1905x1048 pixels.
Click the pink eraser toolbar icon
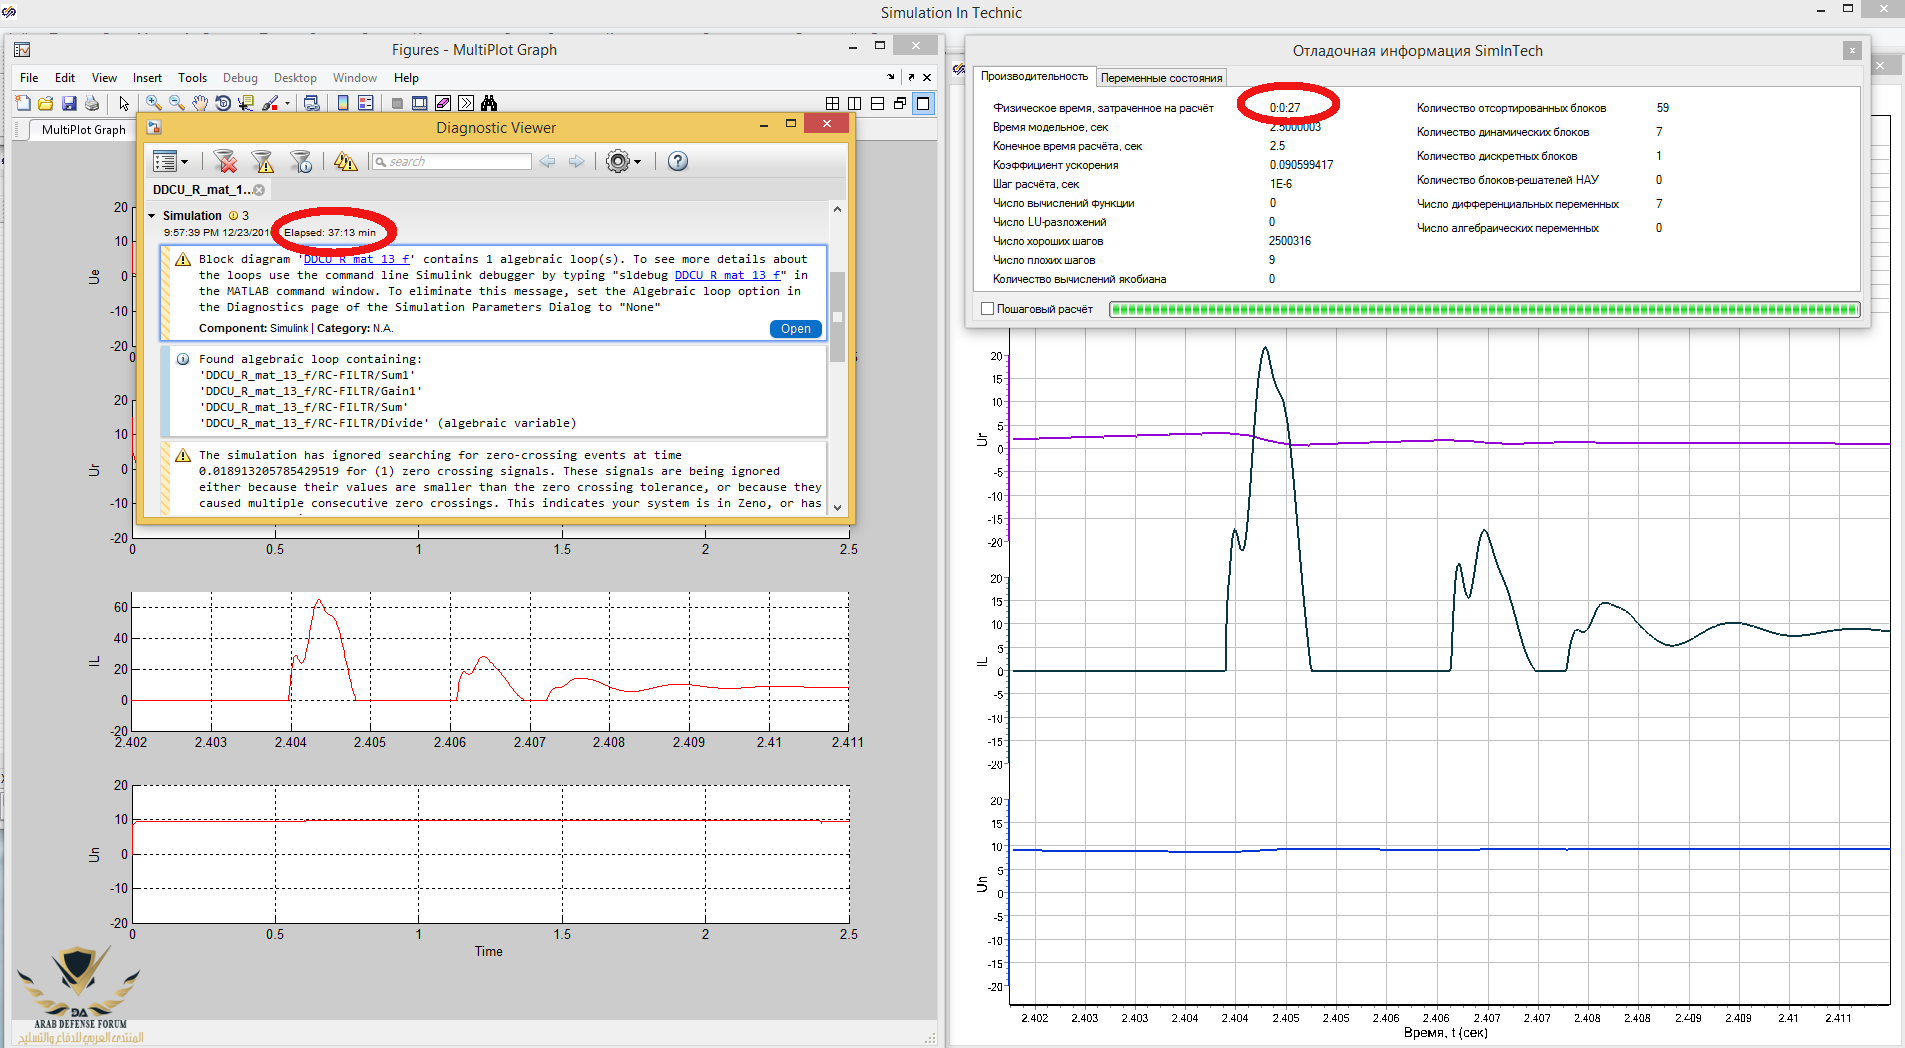(x=443, y=103)
